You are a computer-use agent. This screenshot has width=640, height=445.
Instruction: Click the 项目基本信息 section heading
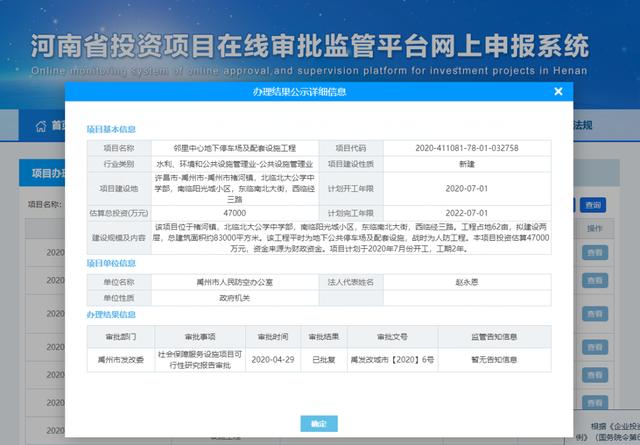point(111,129)
